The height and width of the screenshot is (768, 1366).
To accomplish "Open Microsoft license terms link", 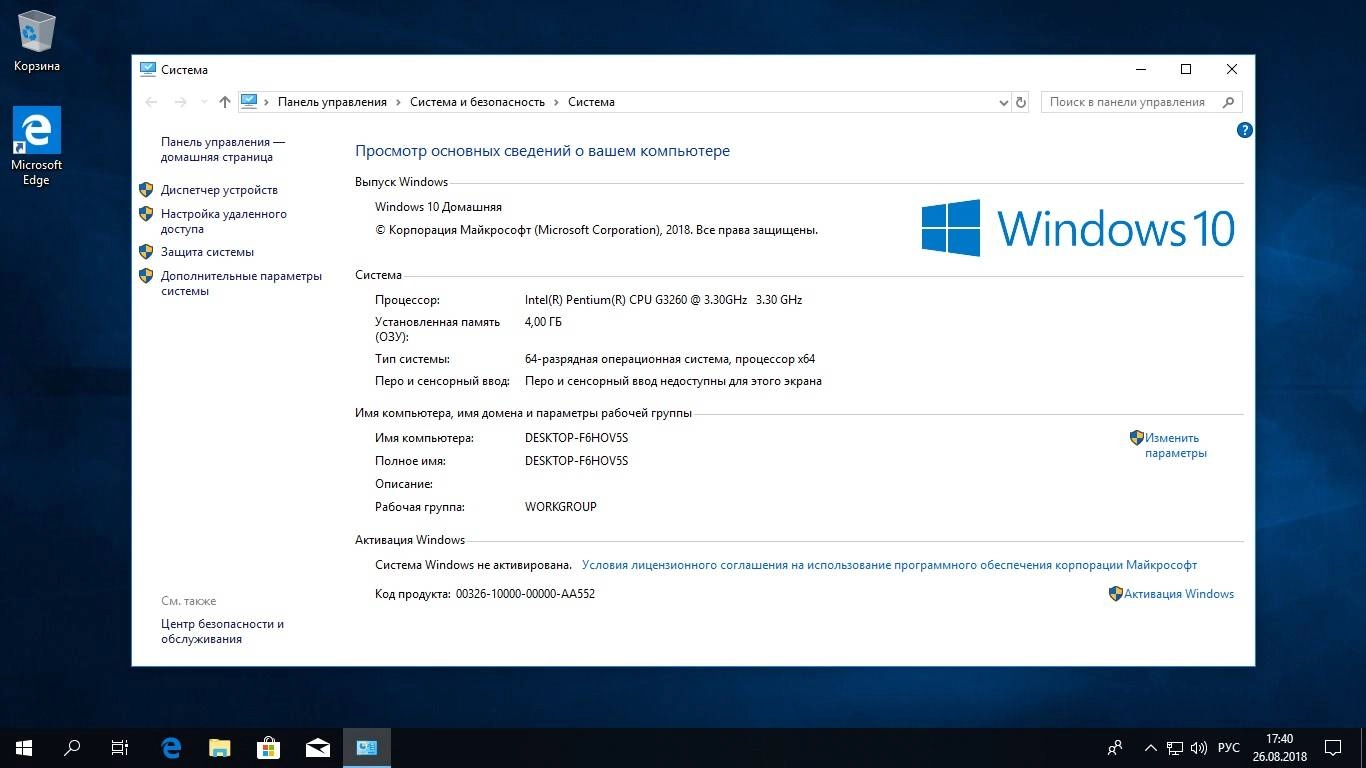I will coord(889,565).
